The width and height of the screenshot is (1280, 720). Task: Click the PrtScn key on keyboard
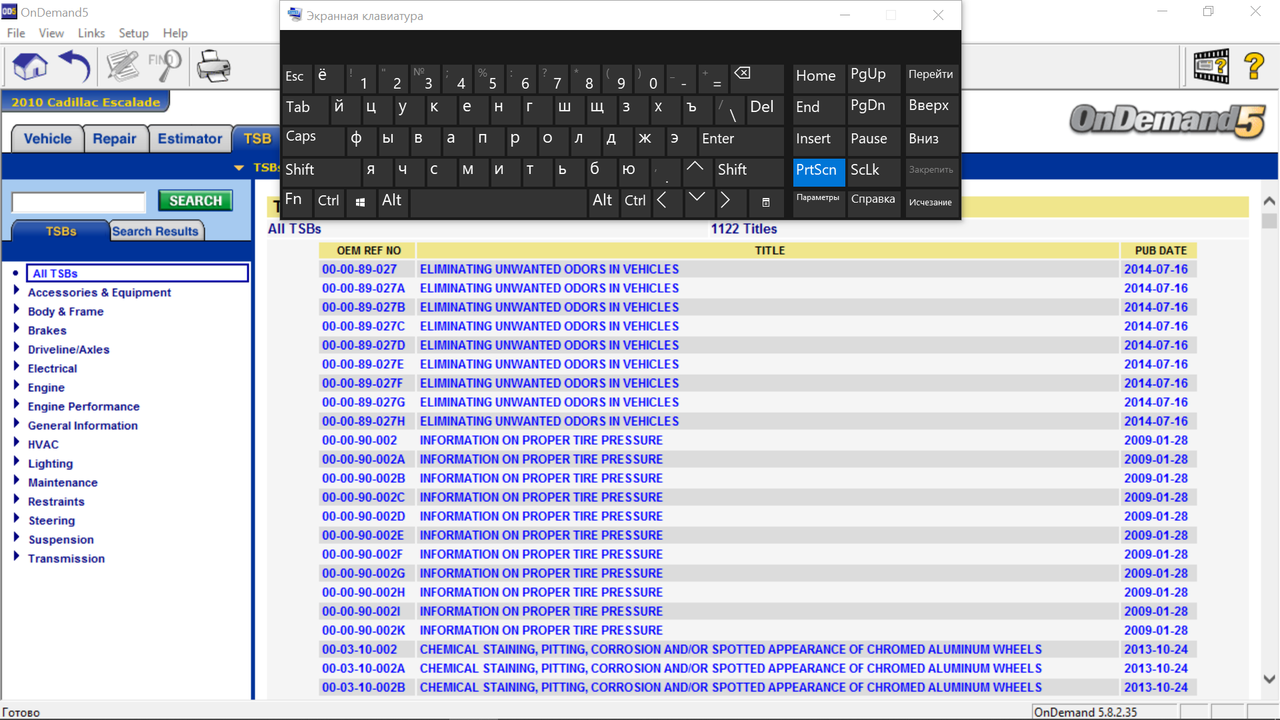818,171
